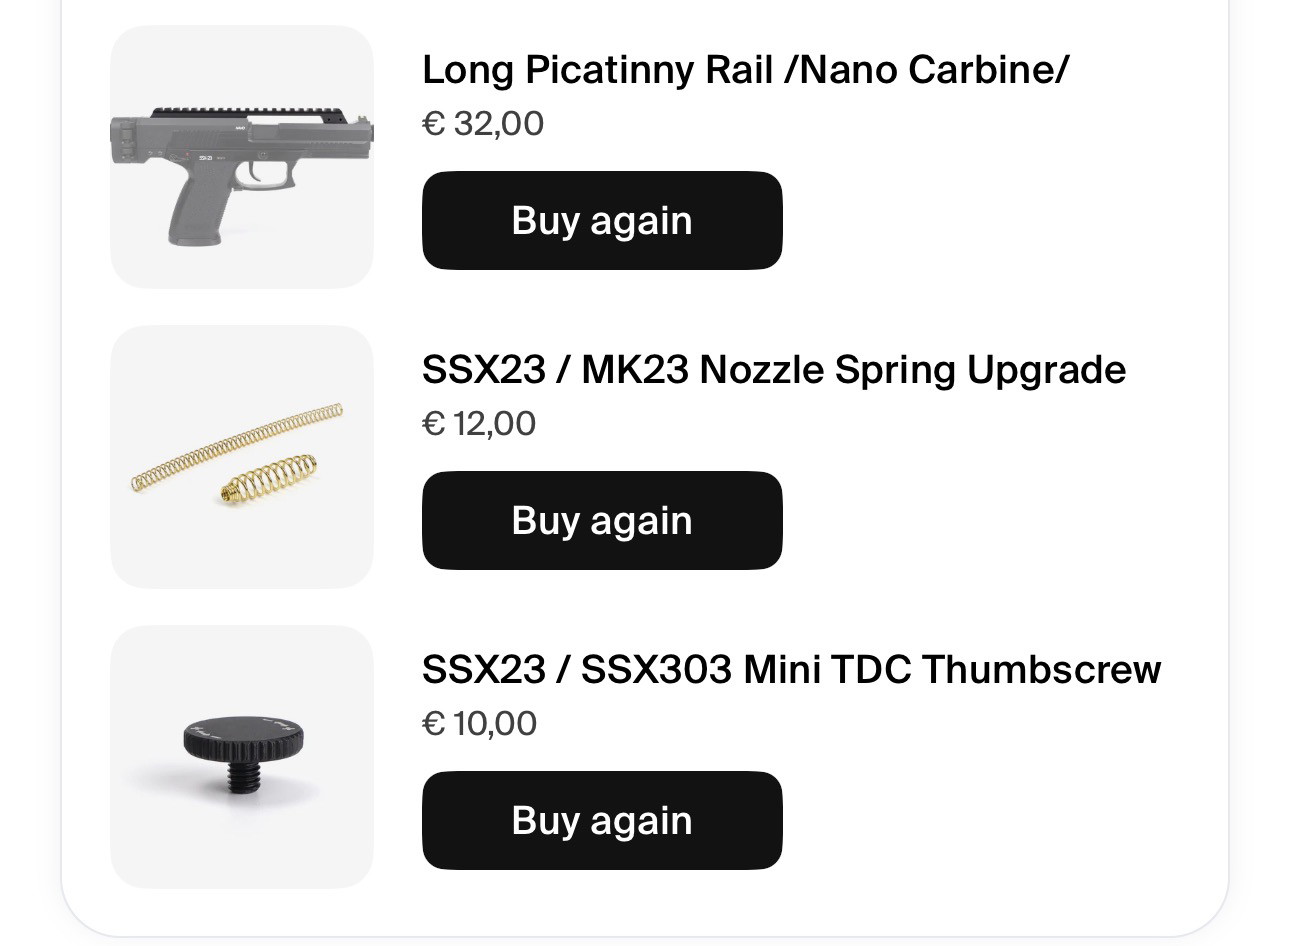Click the picatinny rail atop the pistol image

250,115
